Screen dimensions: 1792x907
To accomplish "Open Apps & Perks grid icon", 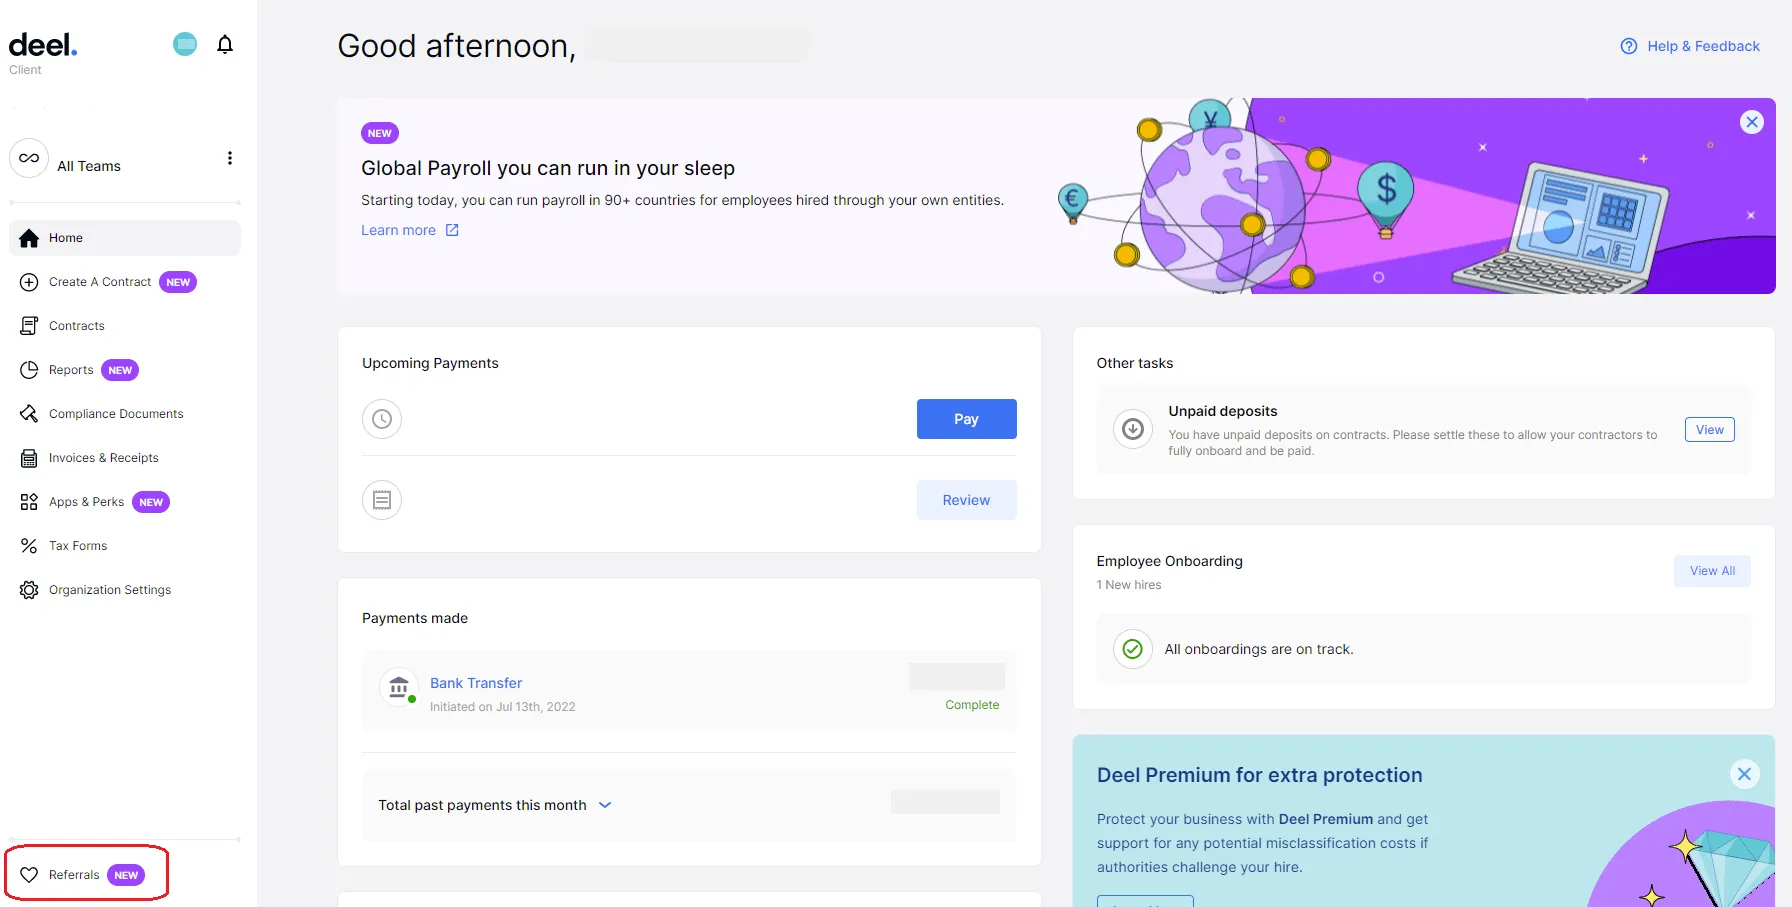I will click(x=29, y=502).
